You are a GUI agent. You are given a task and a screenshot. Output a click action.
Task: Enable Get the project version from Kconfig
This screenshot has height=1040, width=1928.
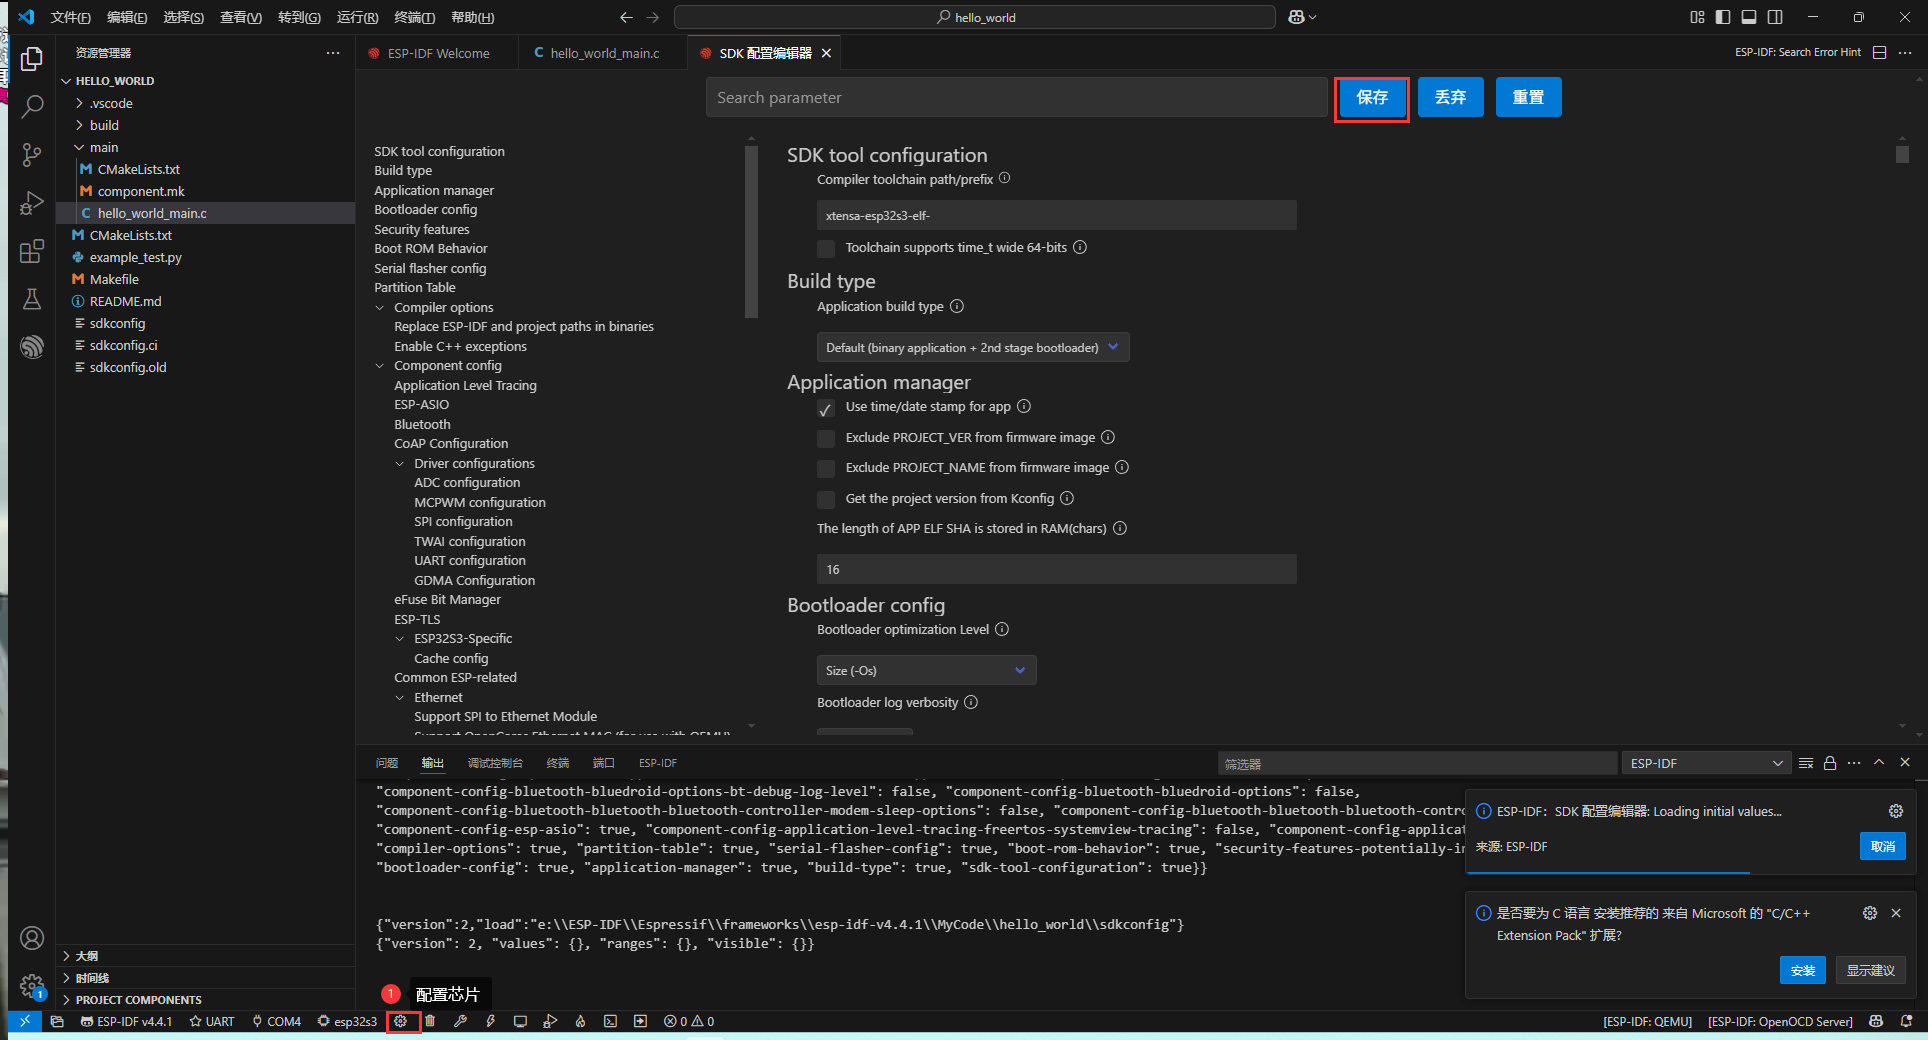826,499
